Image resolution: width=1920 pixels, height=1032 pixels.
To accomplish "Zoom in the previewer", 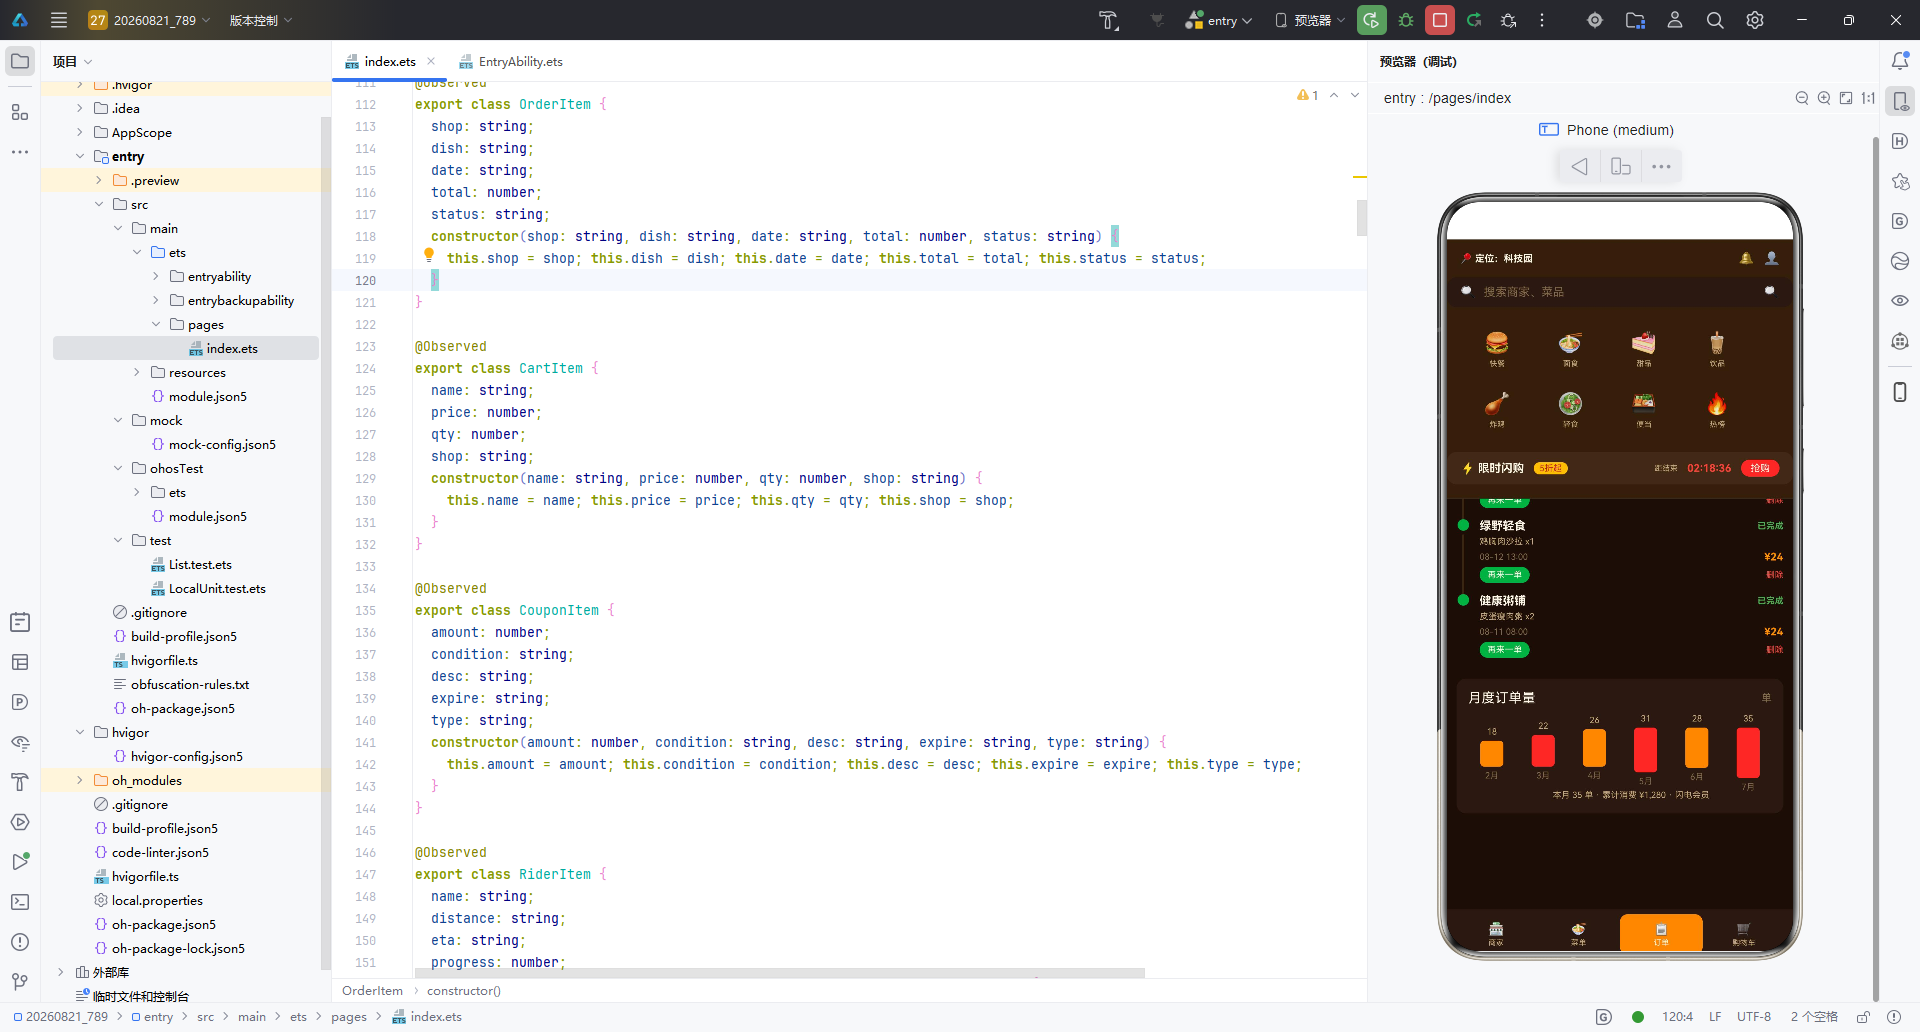I will 1824,98.
